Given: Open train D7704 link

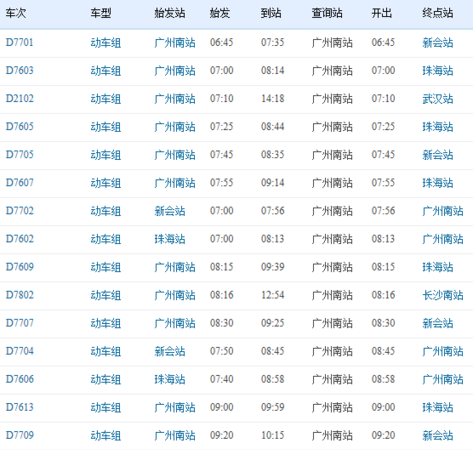Looking at the screenshot, I should tap(20, 351).
